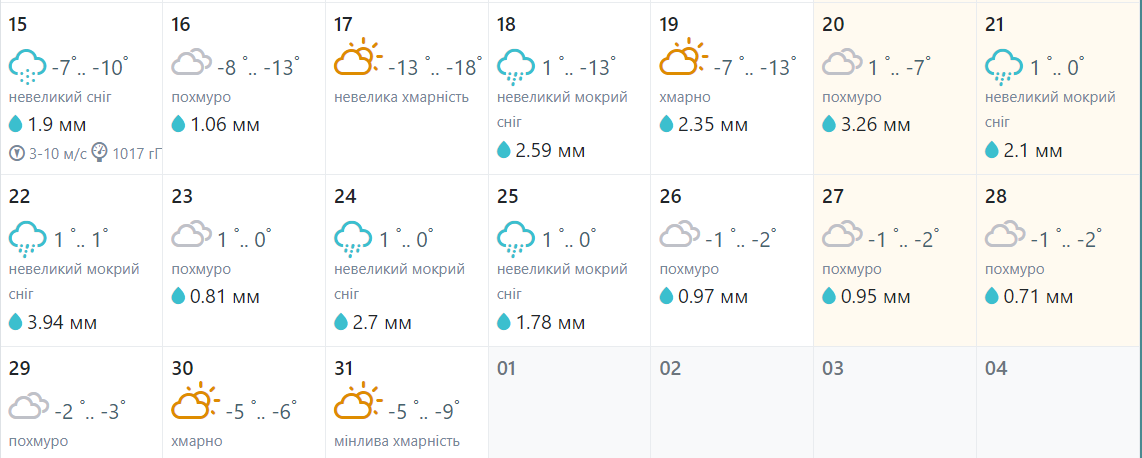The height and width of the screenshot is (458, 1142).
Task: Open the day 30 'хмарно' forecast
Action: (244, 403)
